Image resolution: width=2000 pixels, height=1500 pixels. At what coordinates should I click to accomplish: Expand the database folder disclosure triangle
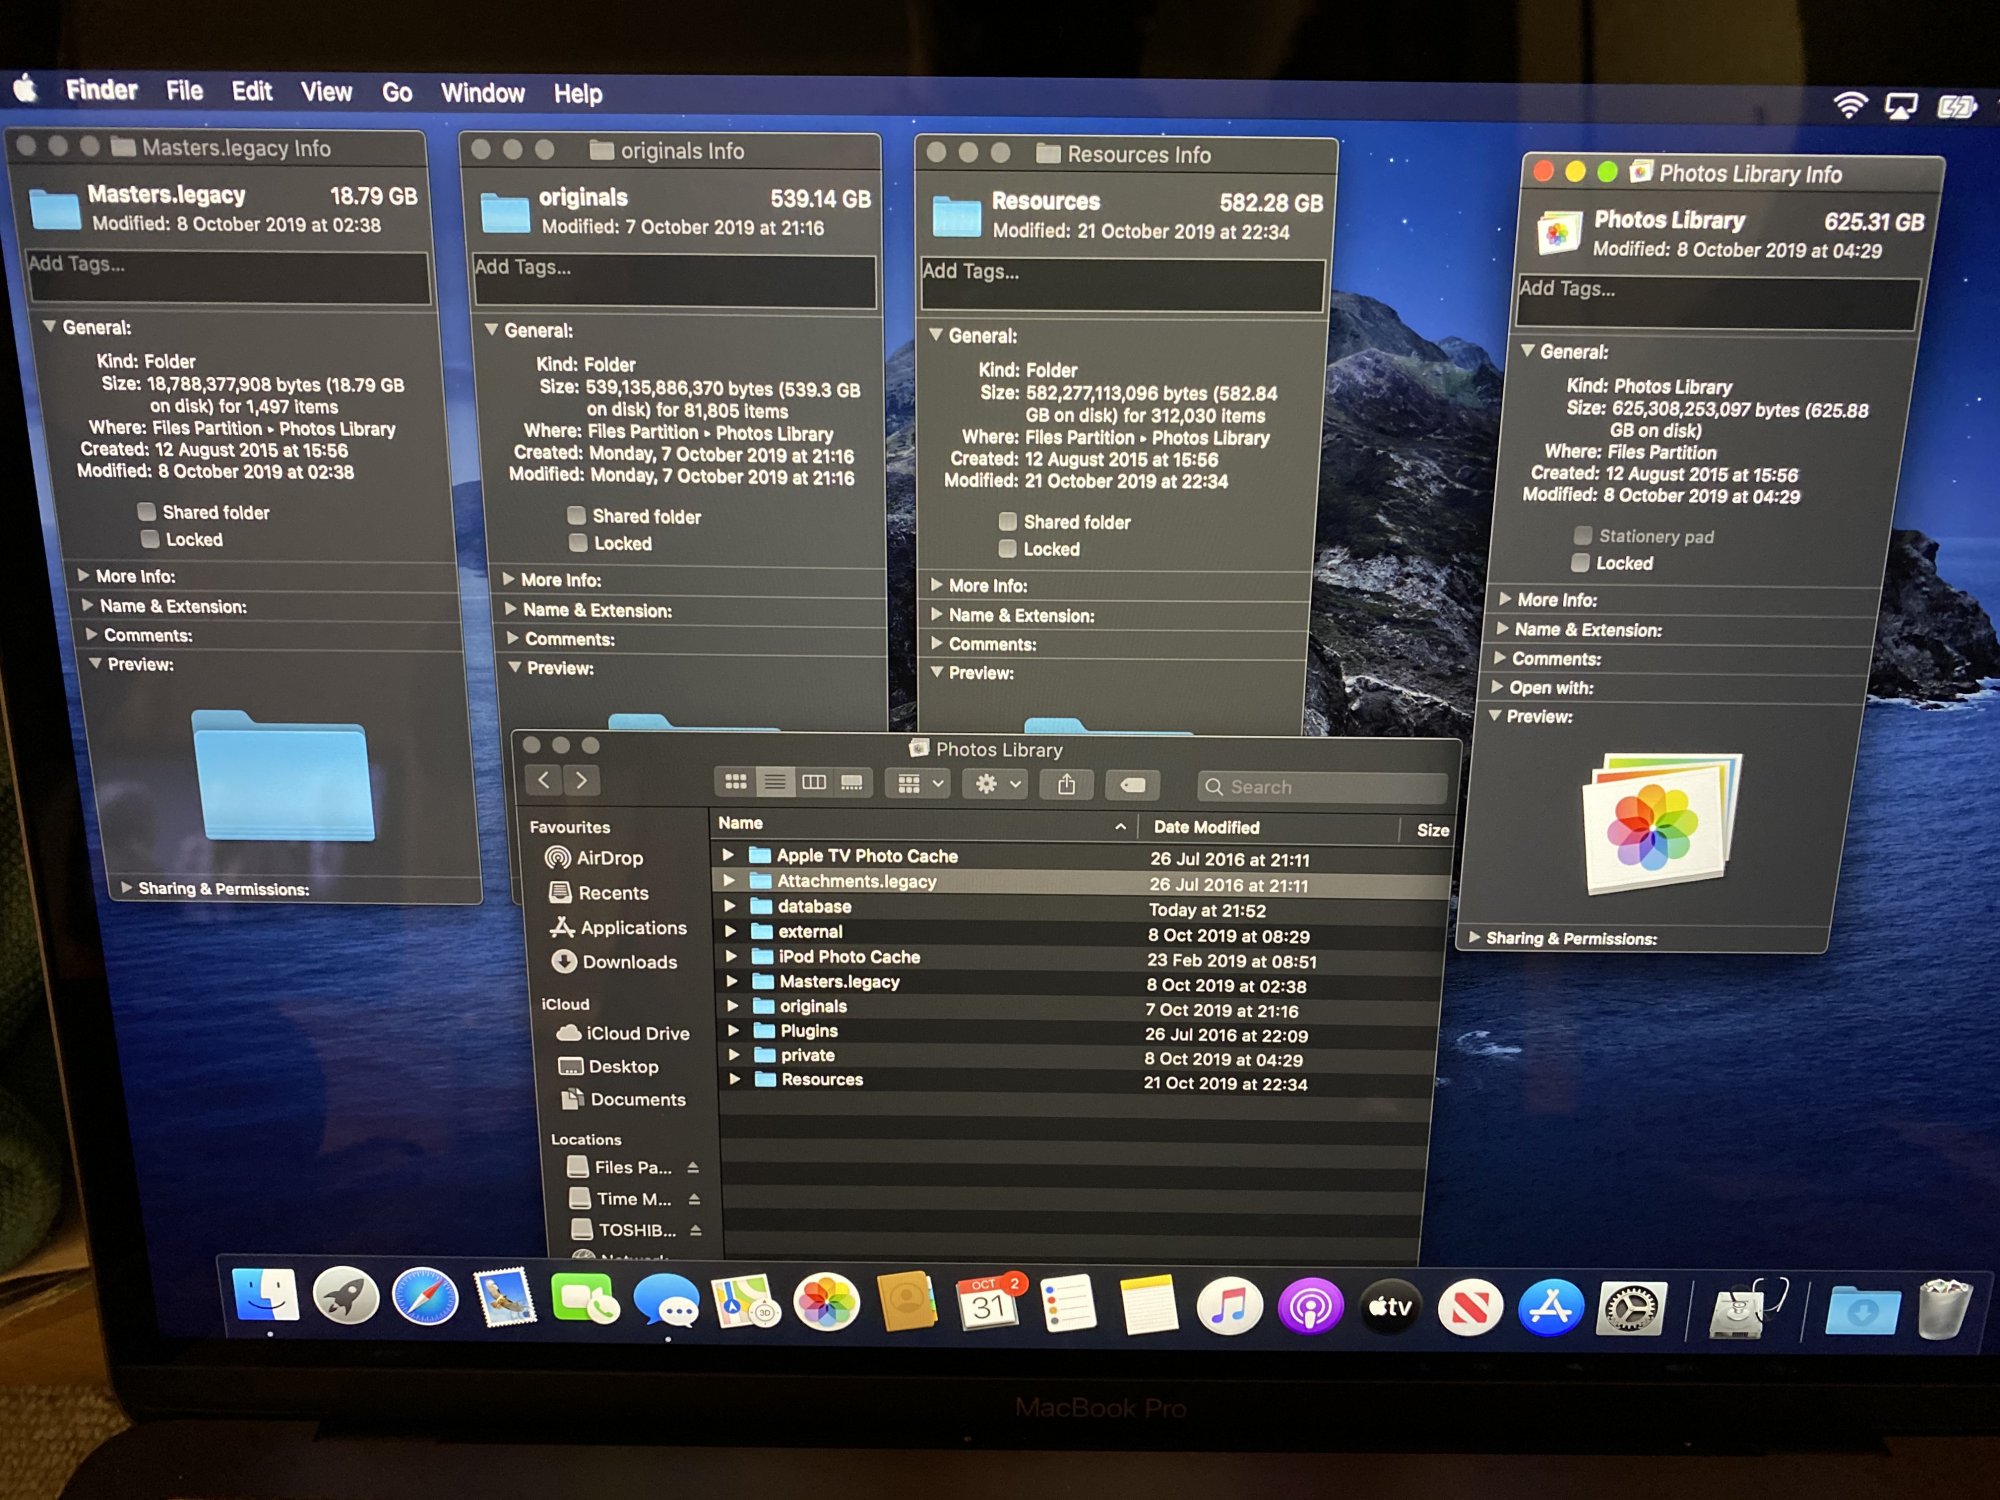(x=730, y=906)
